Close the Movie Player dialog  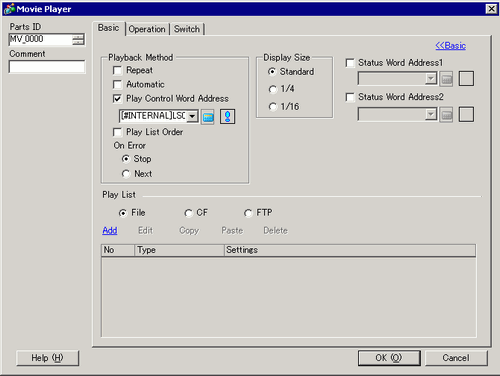click(491, 9)
